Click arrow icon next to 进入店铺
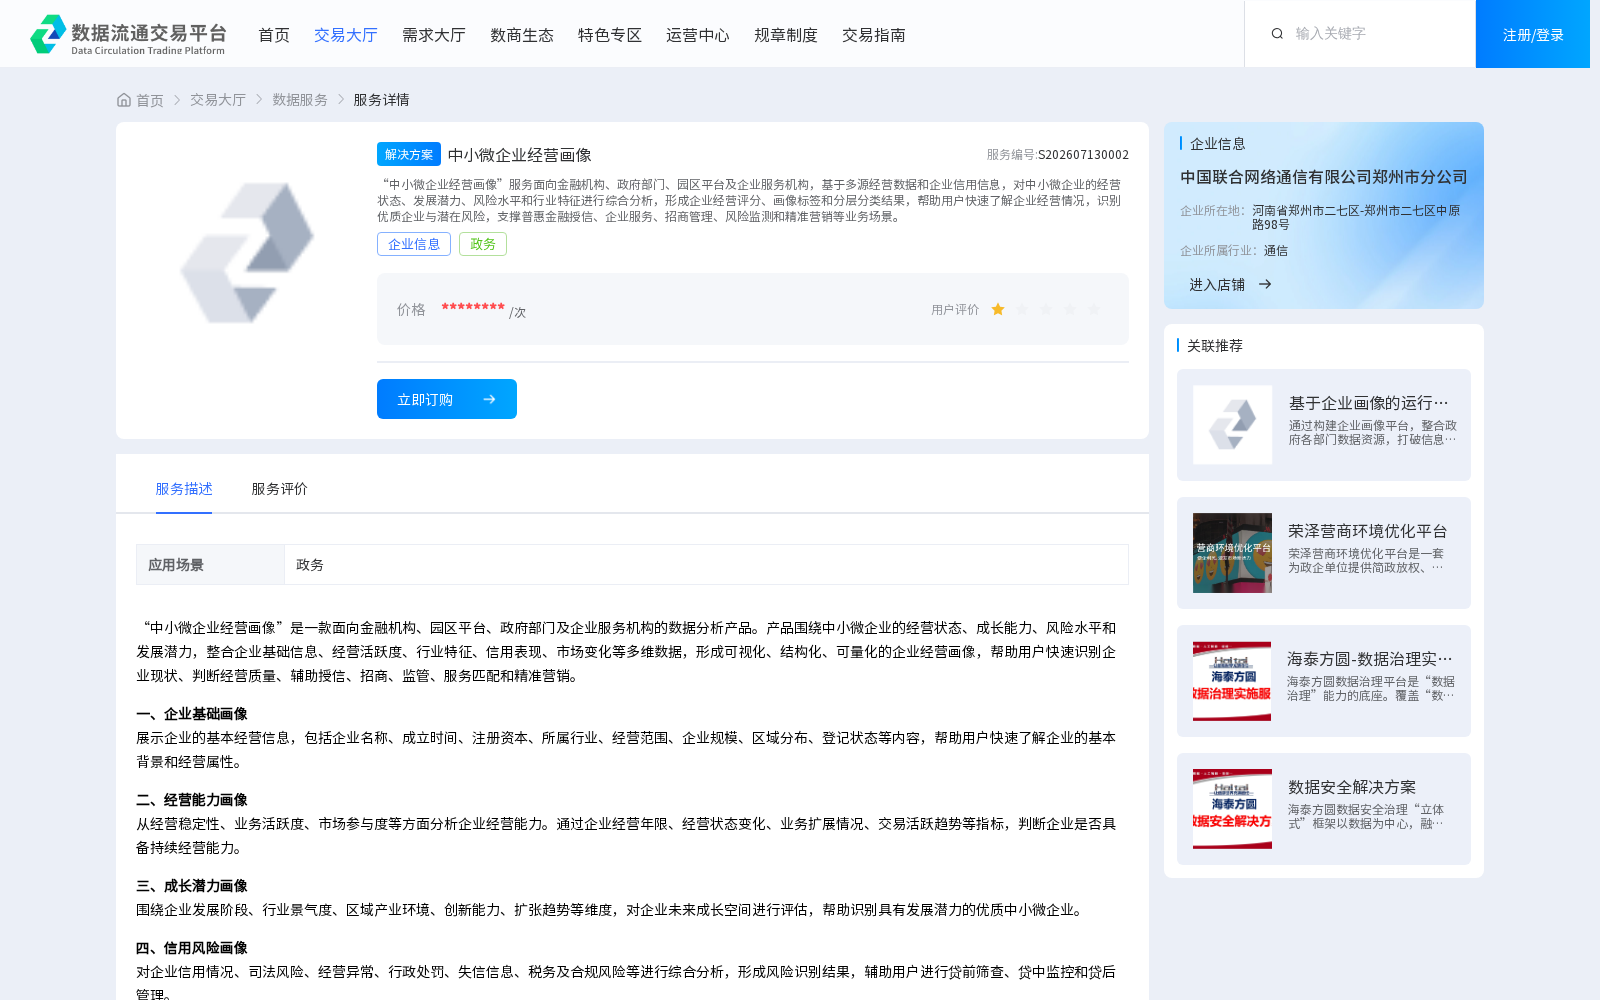Screen dimensions: 1600x1000 (1265, 285)
